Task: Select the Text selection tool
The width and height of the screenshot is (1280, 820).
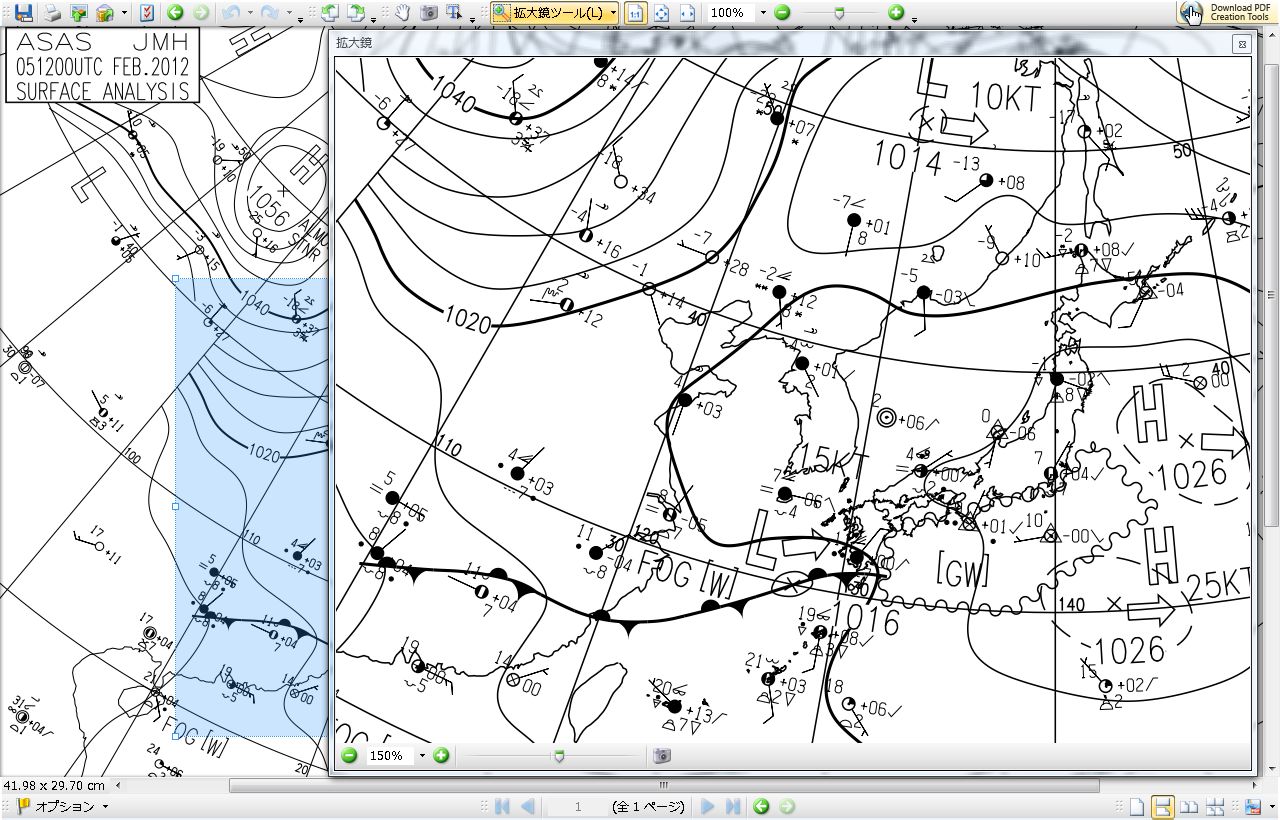Action: (x=454, y=13)
